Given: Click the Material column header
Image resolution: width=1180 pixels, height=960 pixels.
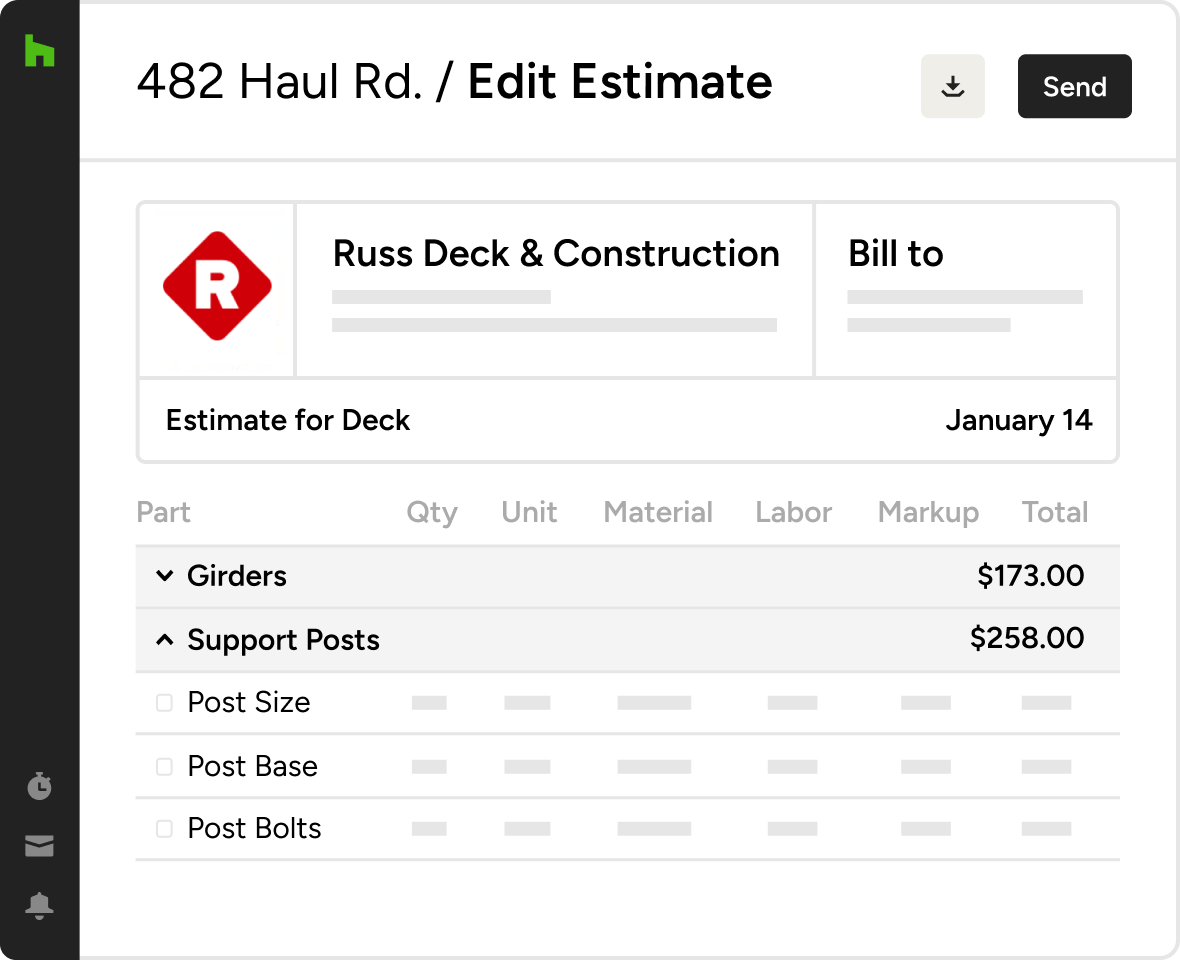Looking at the screenshot, I should click(658, 513).
